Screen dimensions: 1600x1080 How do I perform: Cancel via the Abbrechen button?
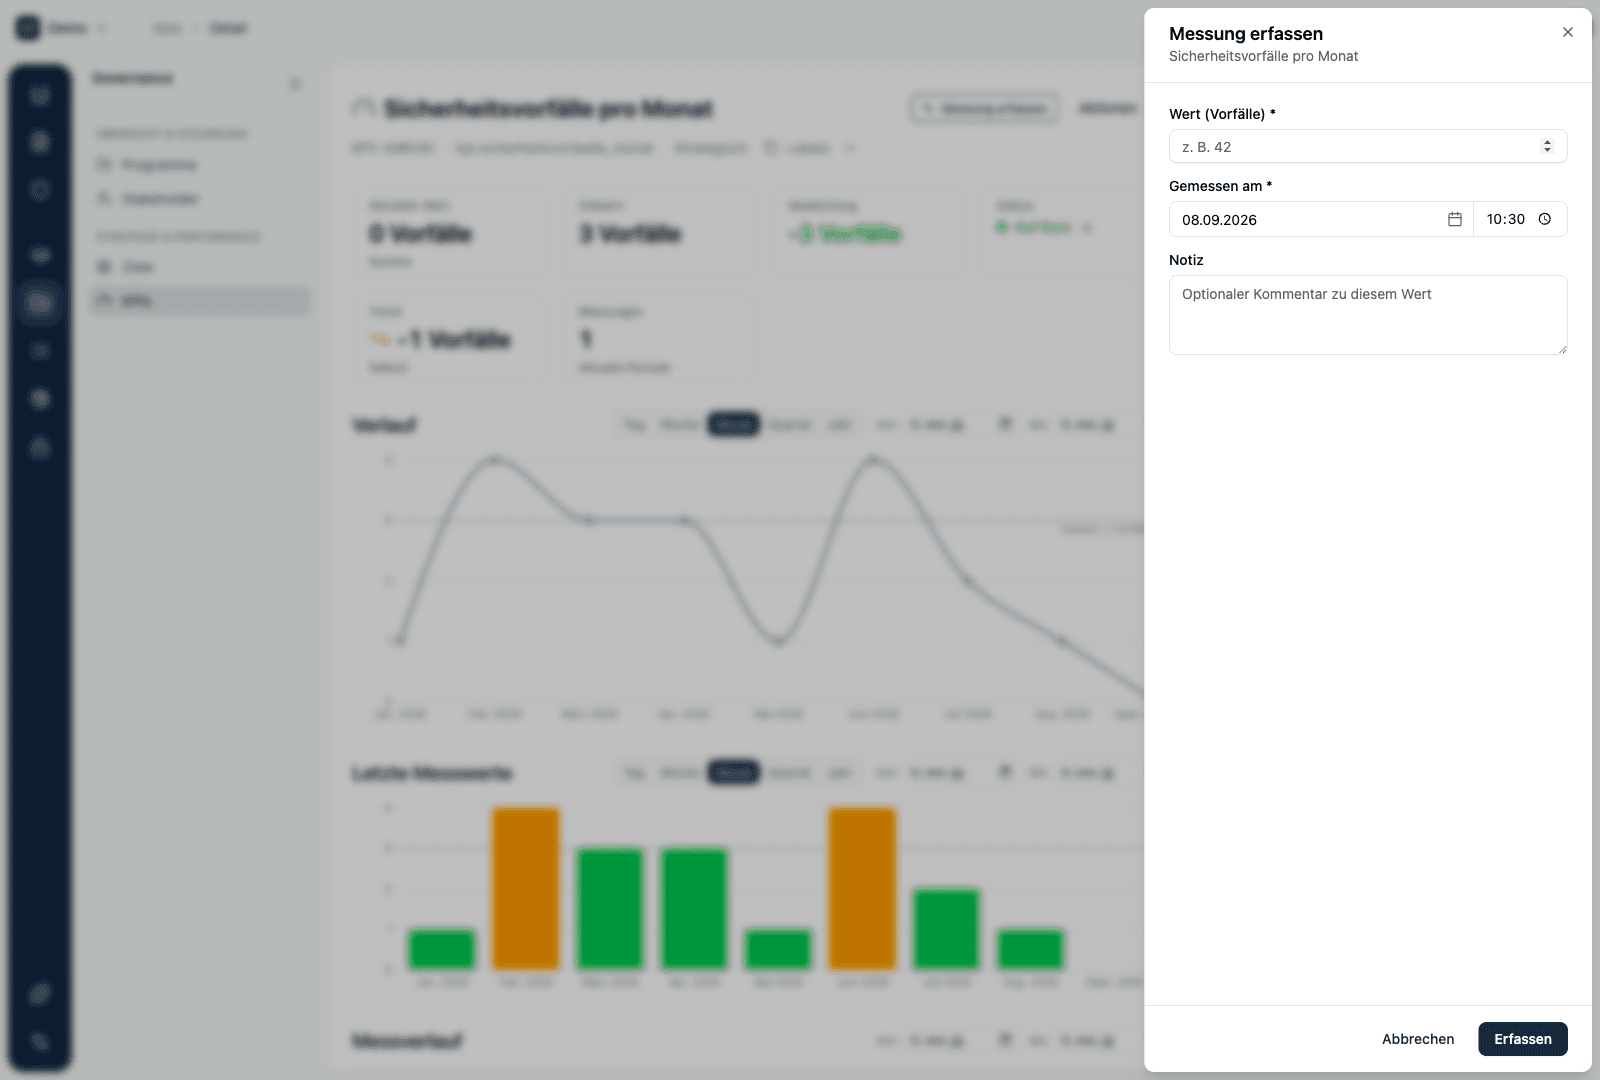point(1417,1039)
